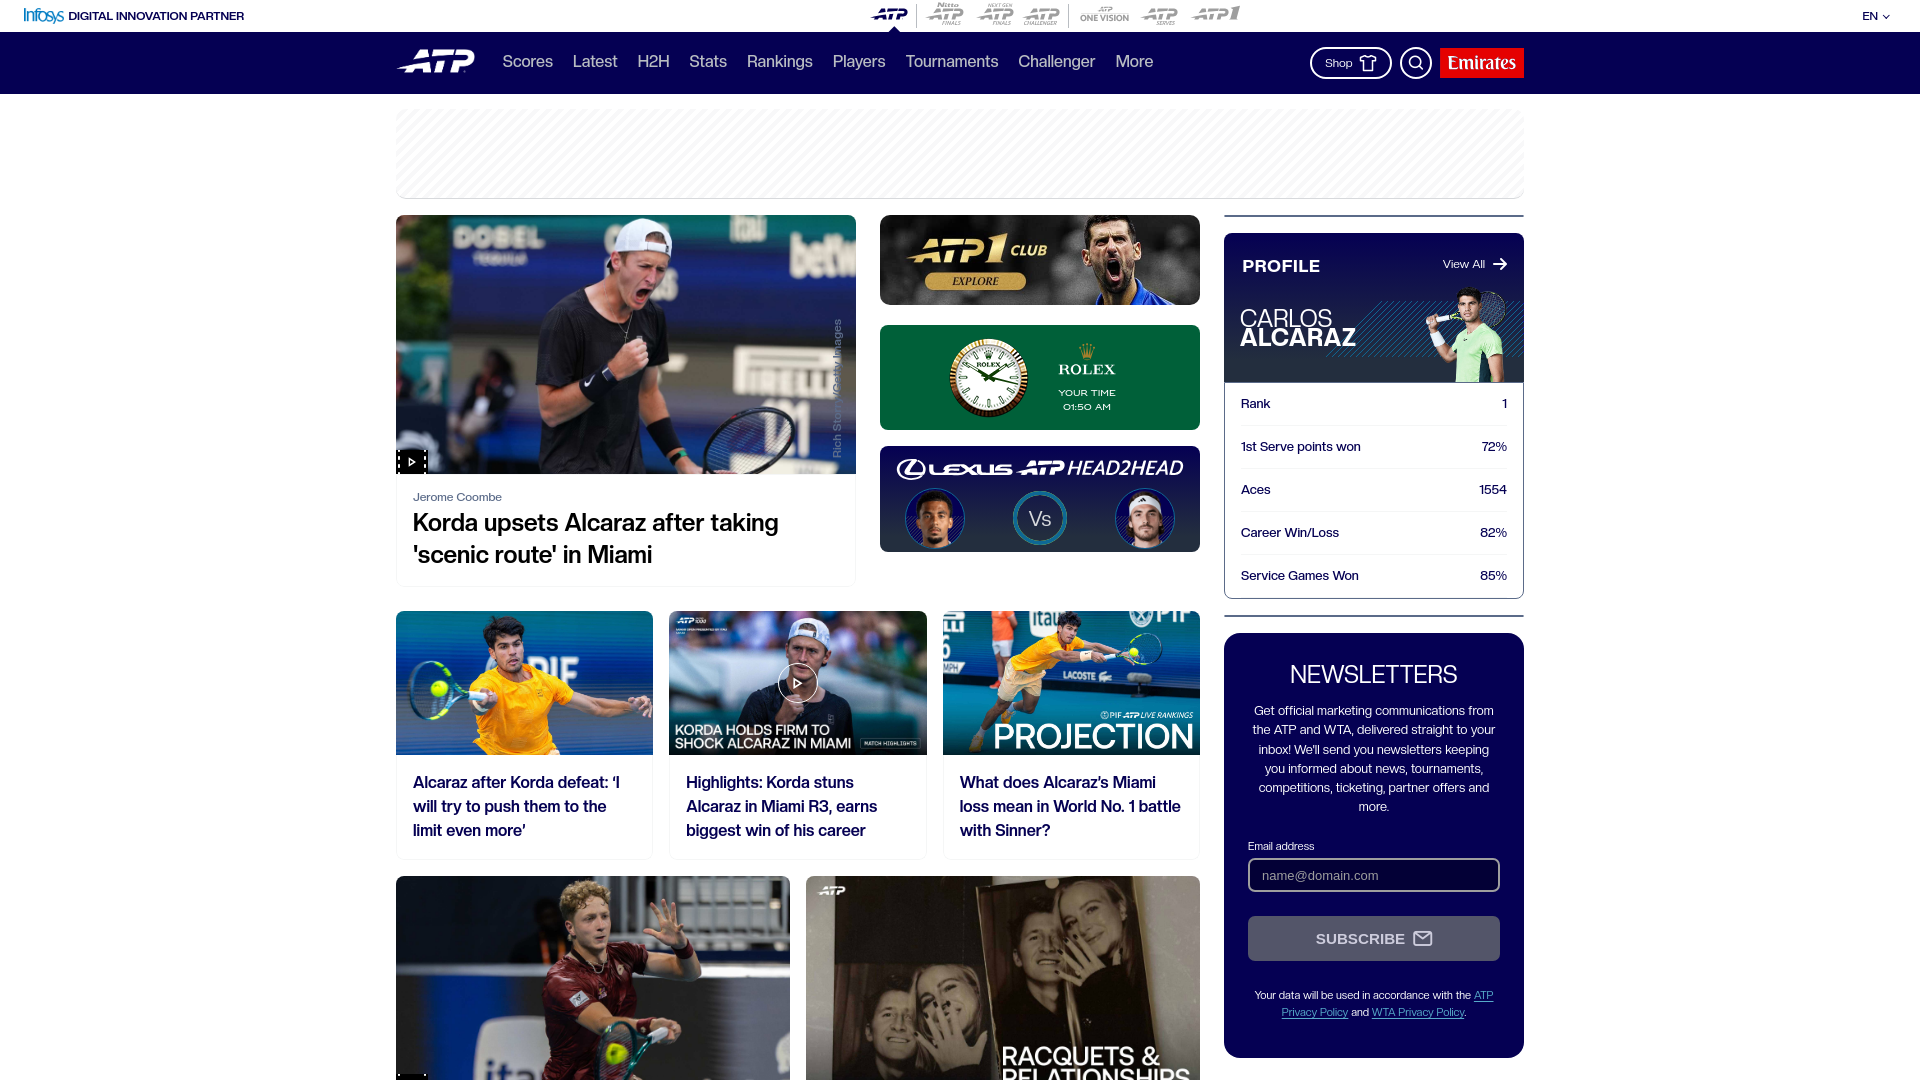Click the arrow next to View All
1920x1080 pixels.
point(1499,264)
